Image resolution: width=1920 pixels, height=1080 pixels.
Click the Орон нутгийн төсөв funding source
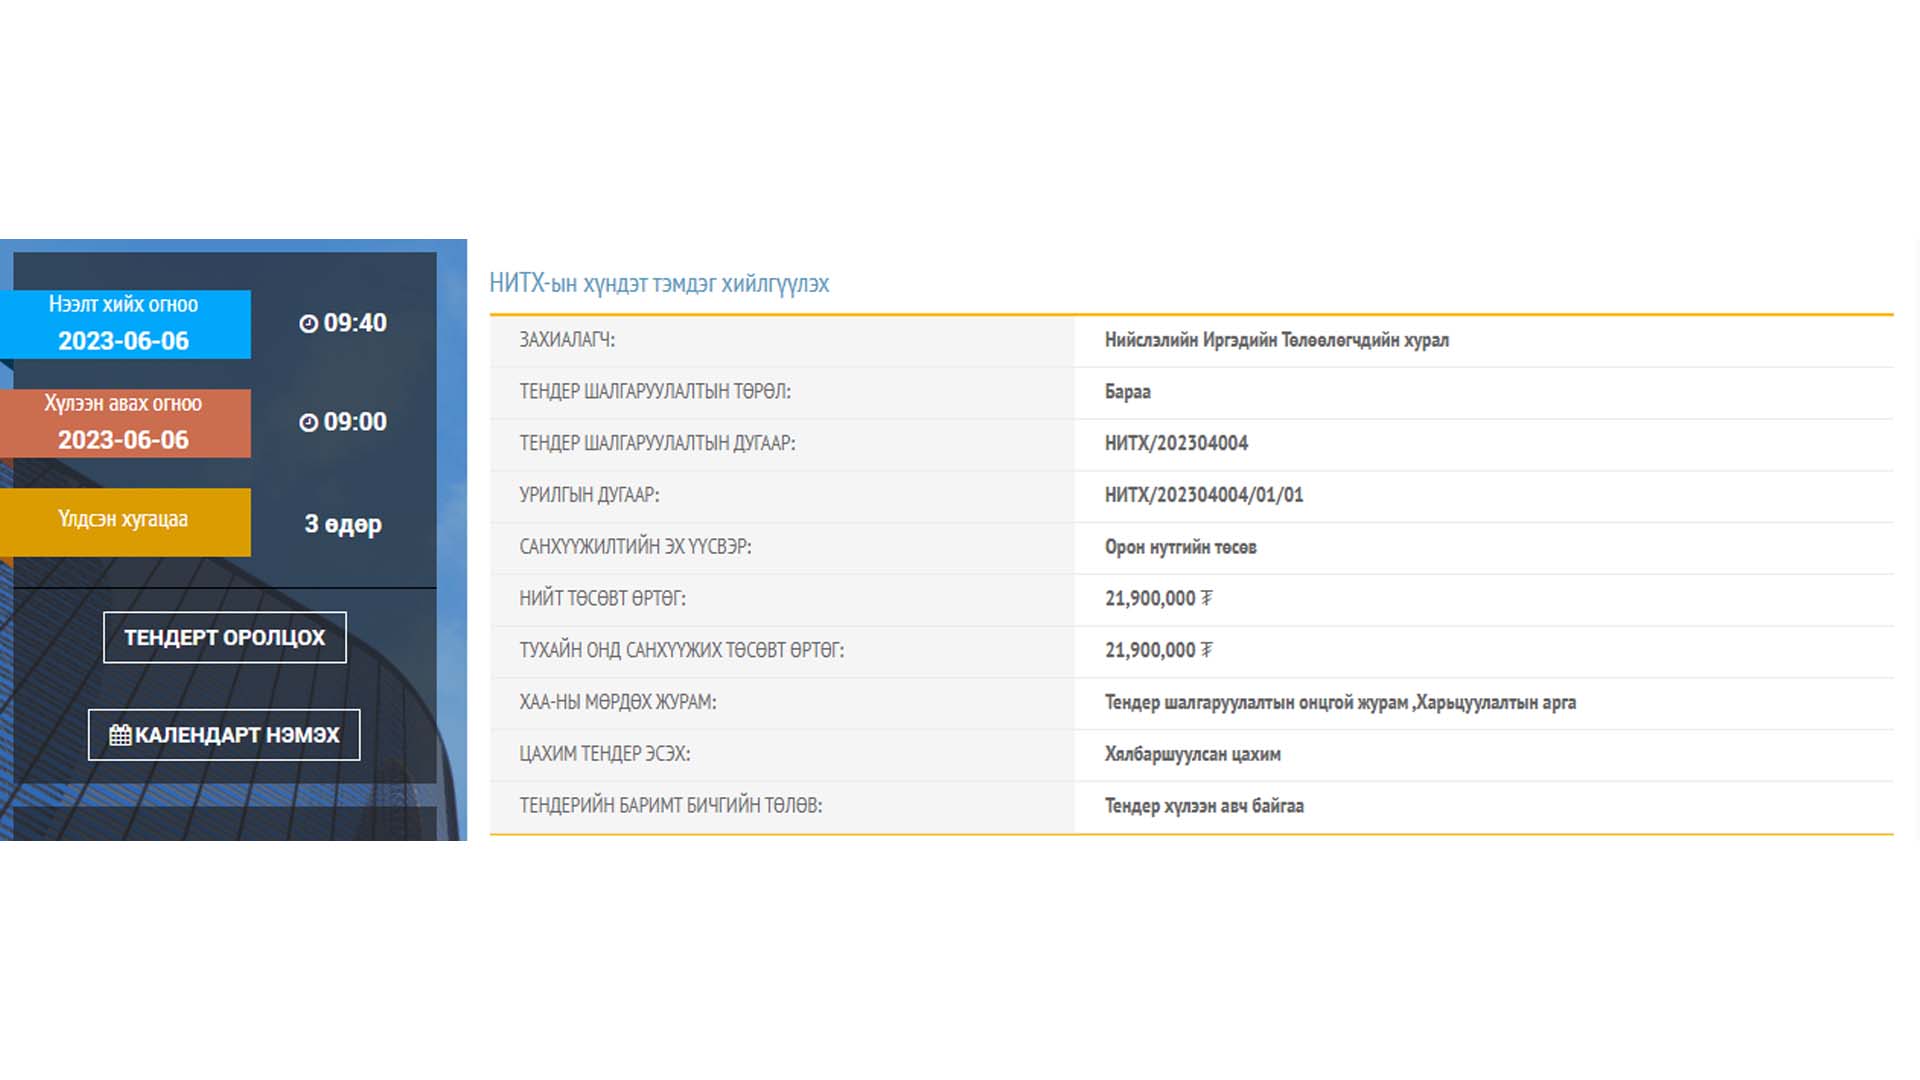coord(1180,547)
